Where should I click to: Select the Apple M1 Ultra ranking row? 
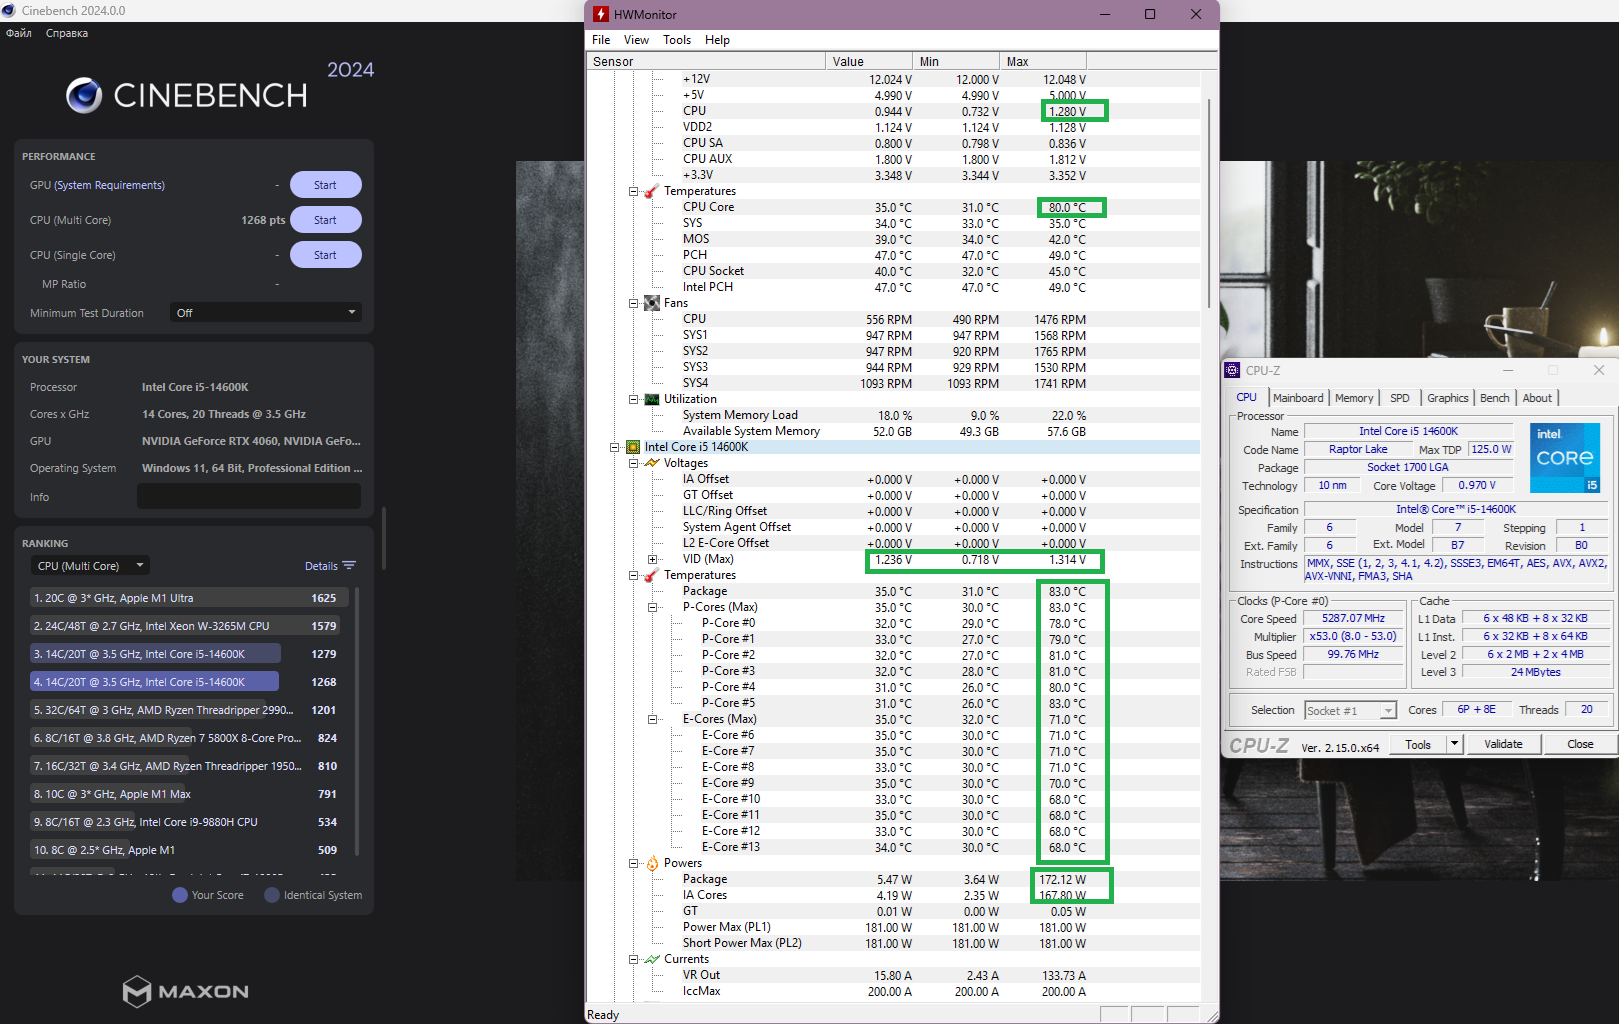[190, 598]
